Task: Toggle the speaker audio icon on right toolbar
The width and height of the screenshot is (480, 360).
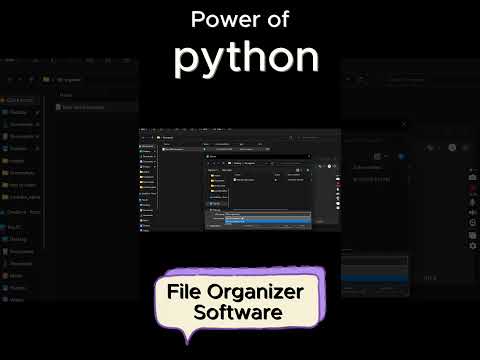Action: [472, 212]
